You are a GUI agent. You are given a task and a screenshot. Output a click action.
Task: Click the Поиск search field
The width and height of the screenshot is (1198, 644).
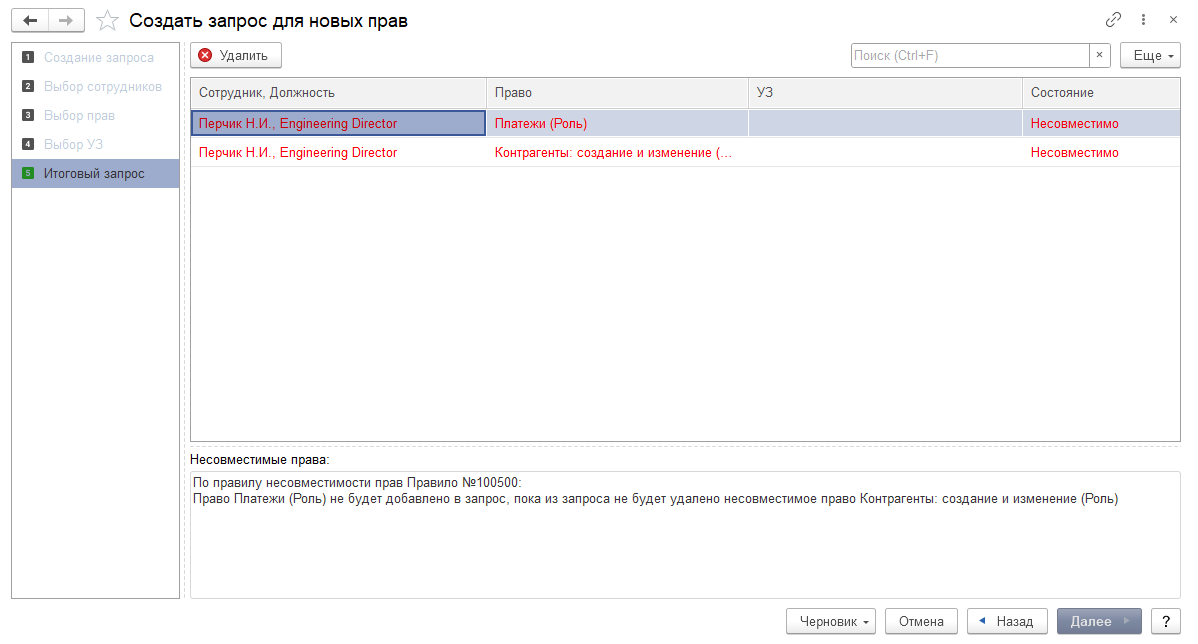coord(970,55)
